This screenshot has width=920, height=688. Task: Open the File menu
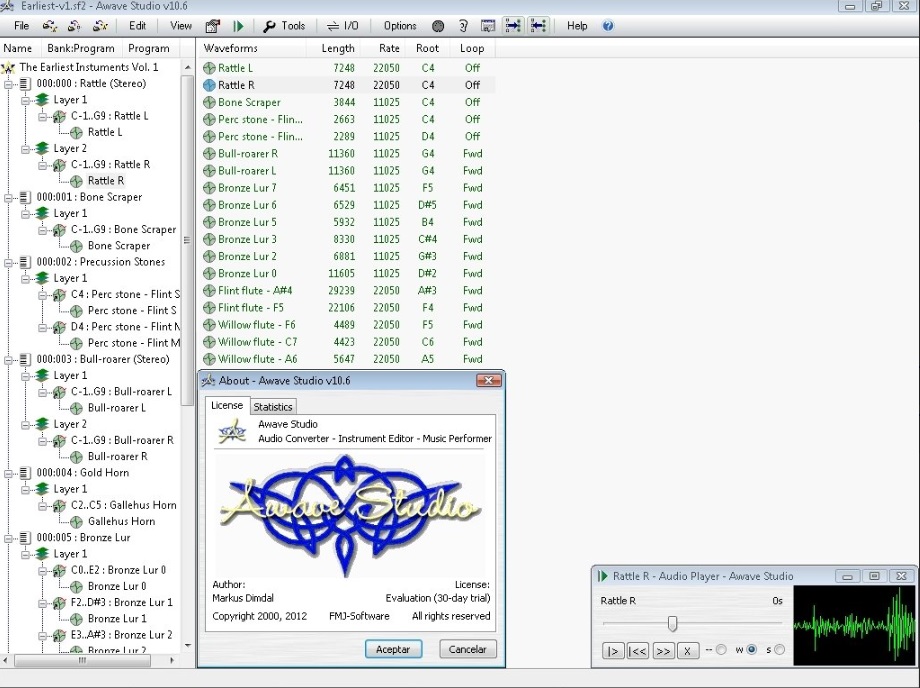21,26
